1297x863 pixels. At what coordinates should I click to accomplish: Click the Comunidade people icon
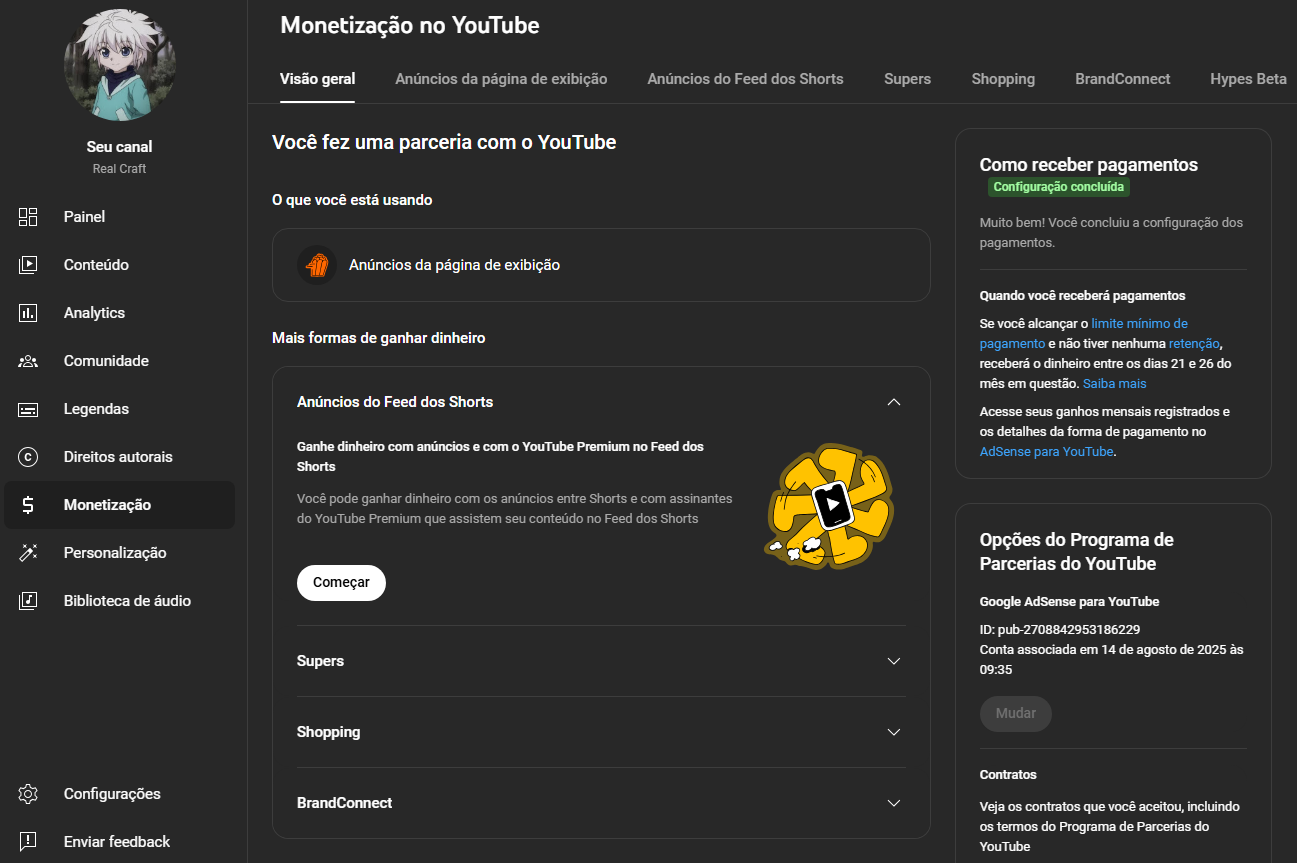(28, 361)
